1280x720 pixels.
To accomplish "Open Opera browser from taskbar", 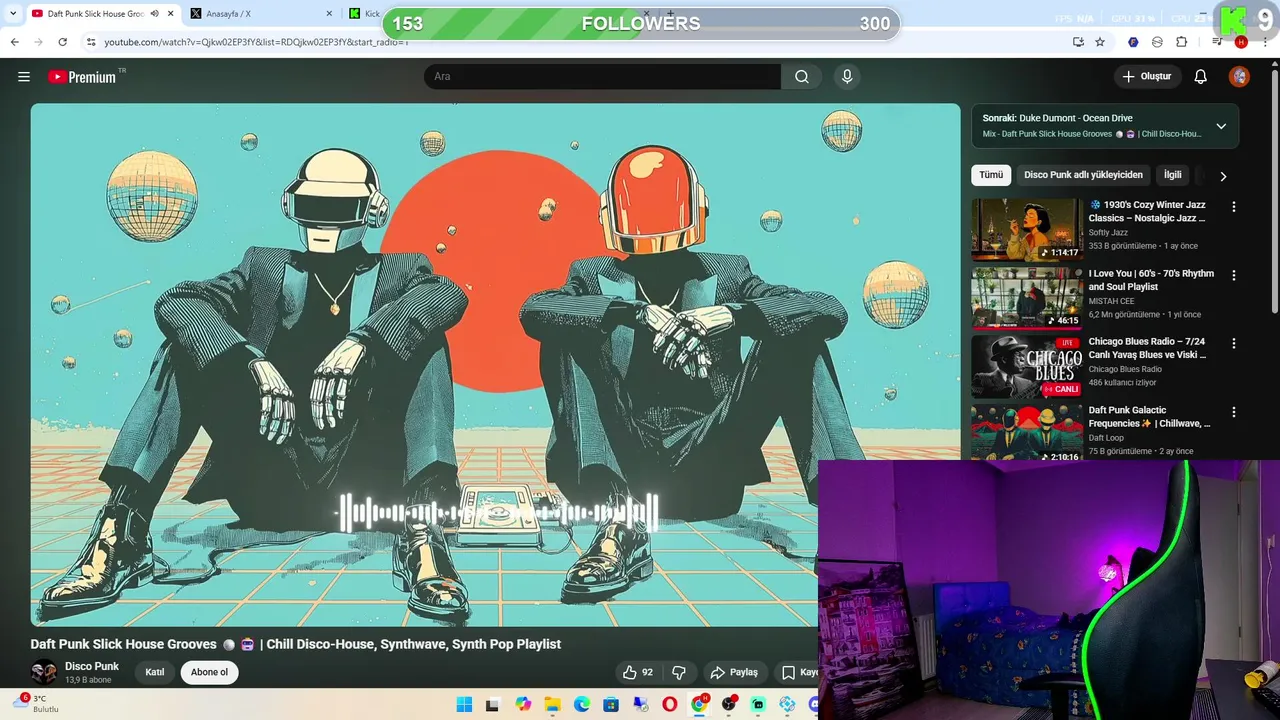I will coord(670,705).
